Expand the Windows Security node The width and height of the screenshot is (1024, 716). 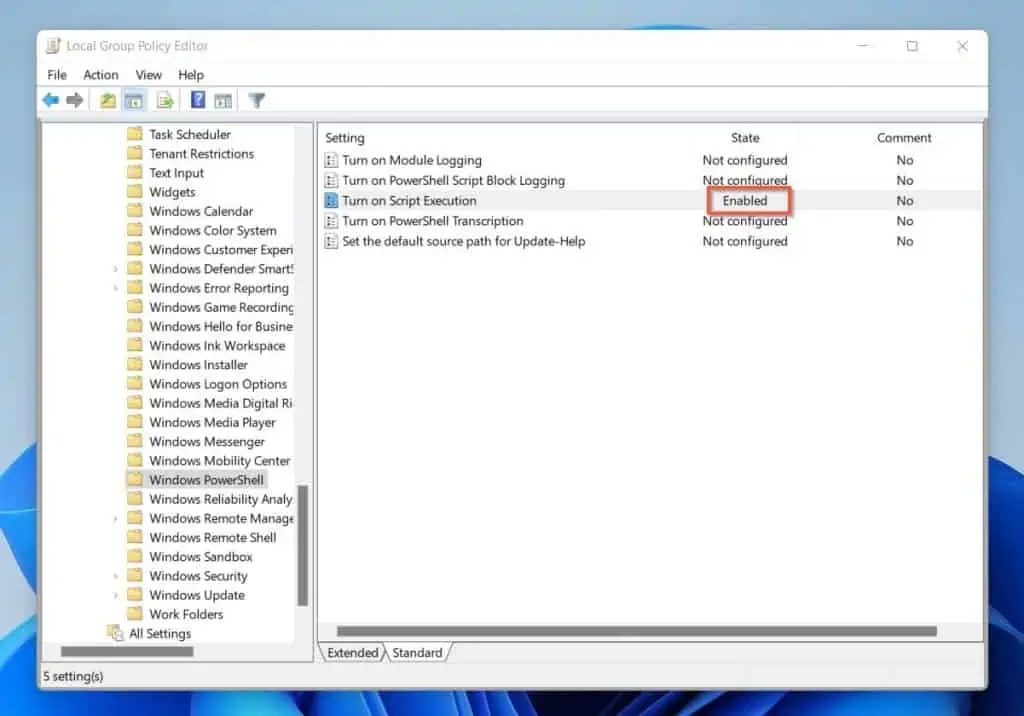coord(116,576)
